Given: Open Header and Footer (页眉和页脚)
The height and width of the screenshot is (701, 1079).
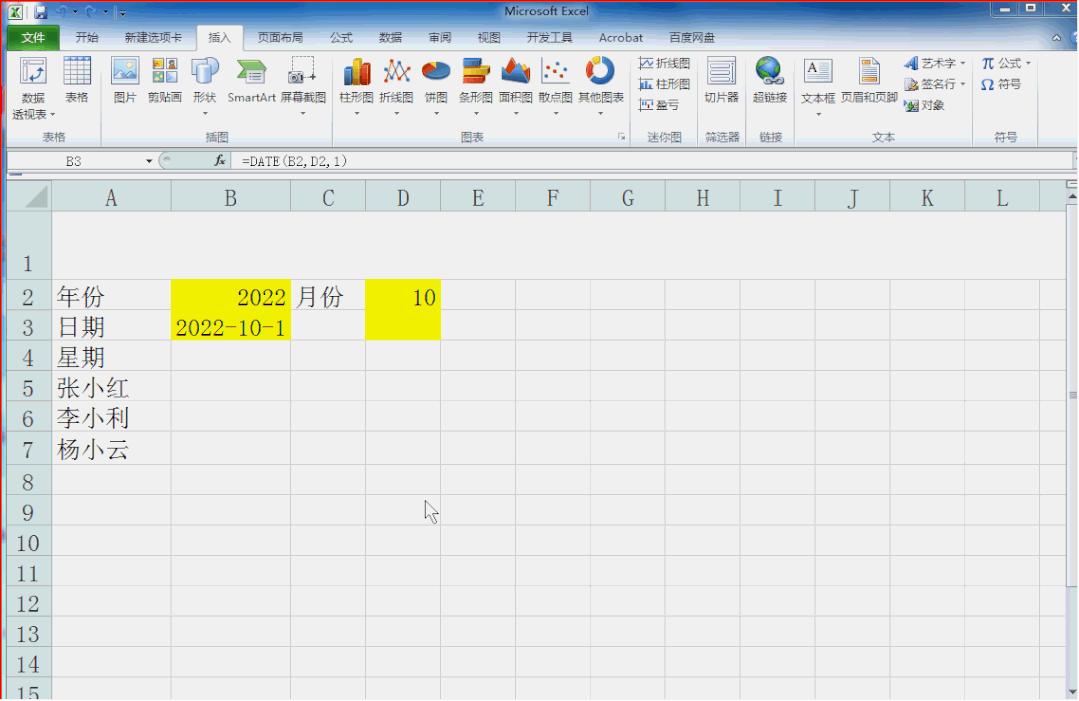Looking at the screenshot, I should (x=869, y=81).
